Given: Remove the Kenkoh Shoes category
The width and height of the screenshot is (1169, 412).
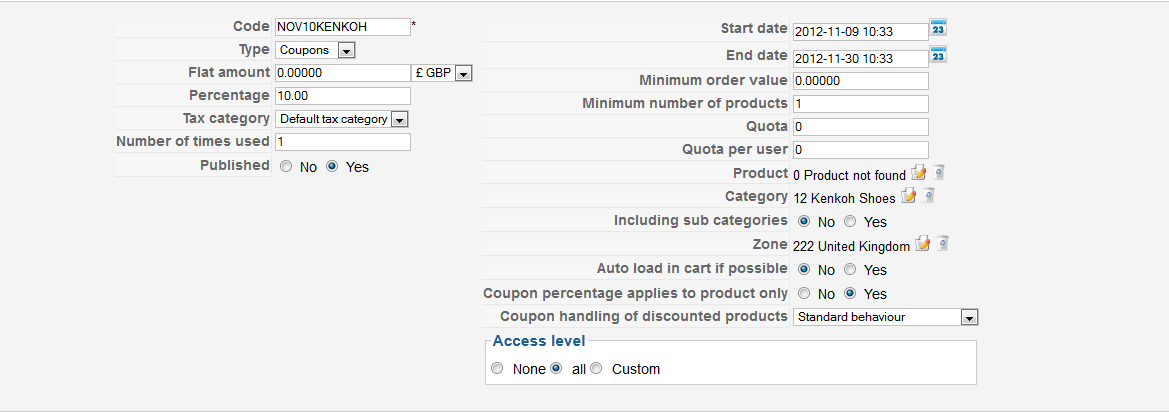Looking at the screenshot, I should point(929,197).
